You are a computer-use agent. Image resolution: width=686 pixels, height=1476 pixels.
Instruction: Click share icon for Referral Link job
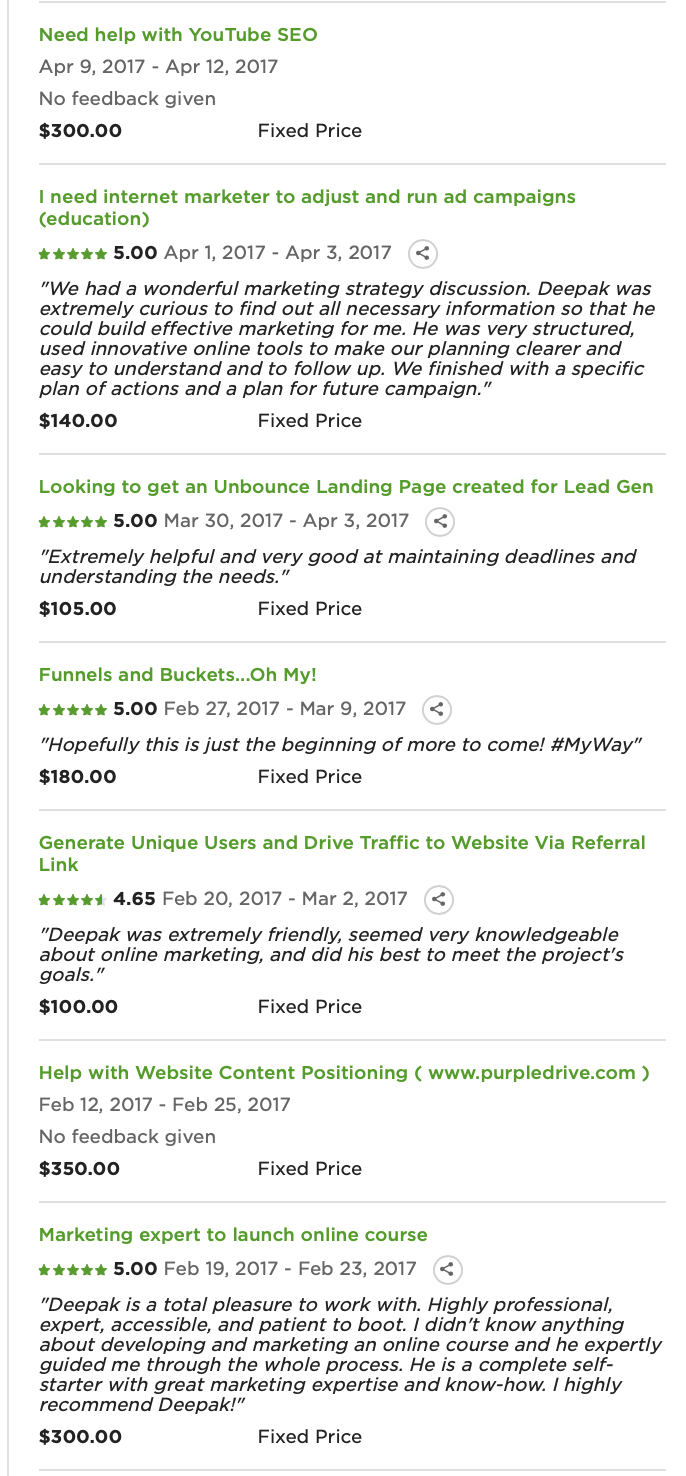[x=438, y=899]
